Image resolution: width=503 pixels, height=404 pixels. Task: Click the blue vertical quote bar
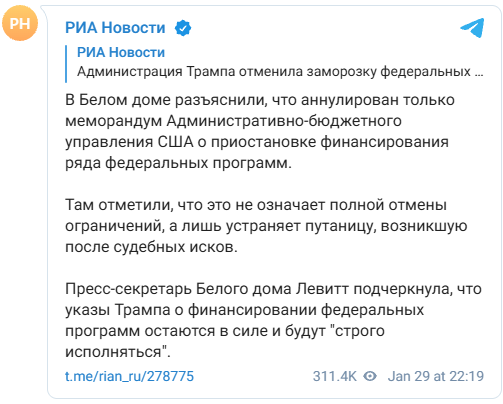point(66,64)
